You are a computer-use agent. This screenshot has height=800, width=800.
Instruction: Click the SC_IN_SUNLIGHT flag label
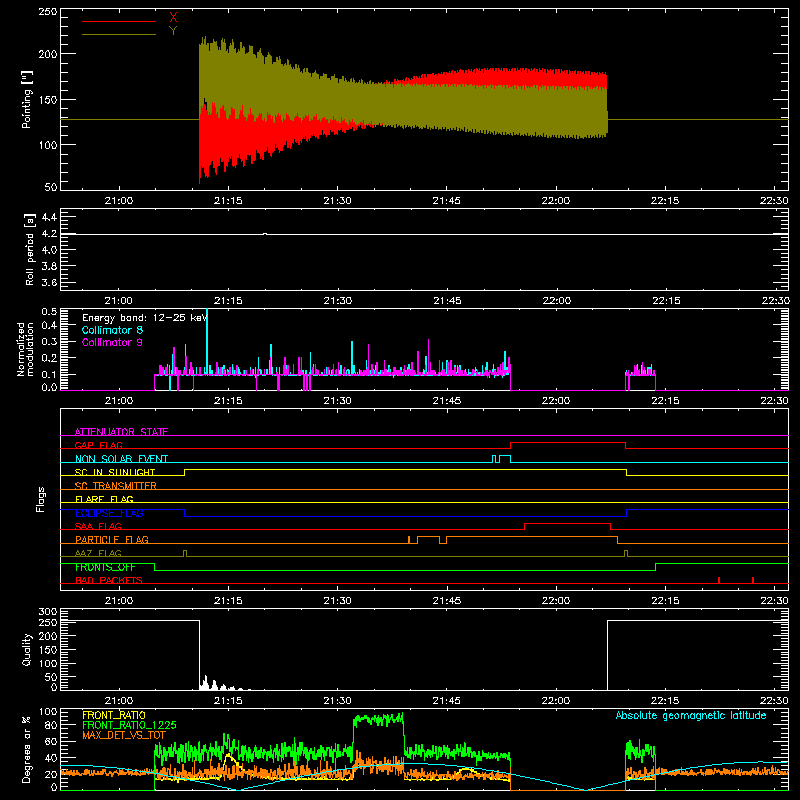click(115, 472)
